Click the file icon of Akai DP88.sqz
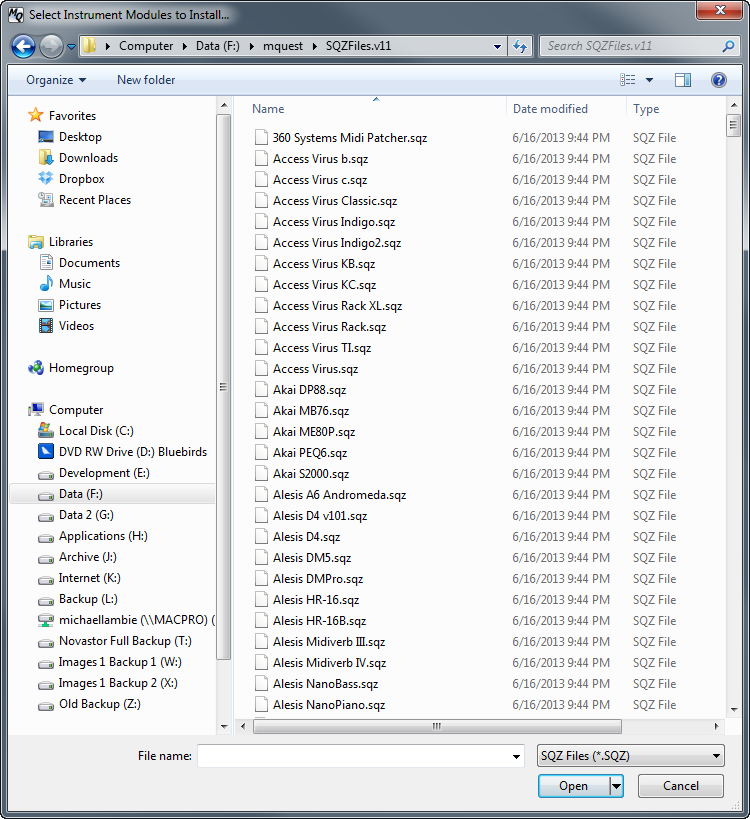The width and height of the screenshot is (750, 819). coord(261,390)
